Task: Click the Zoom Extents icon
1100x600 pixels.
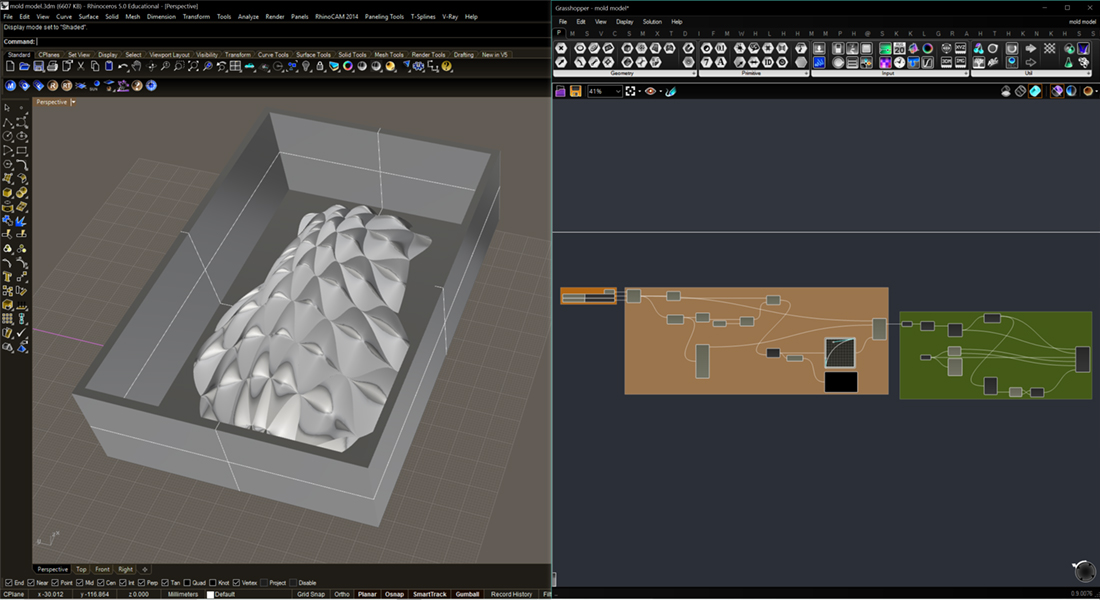Action: [x=194, y=66]
